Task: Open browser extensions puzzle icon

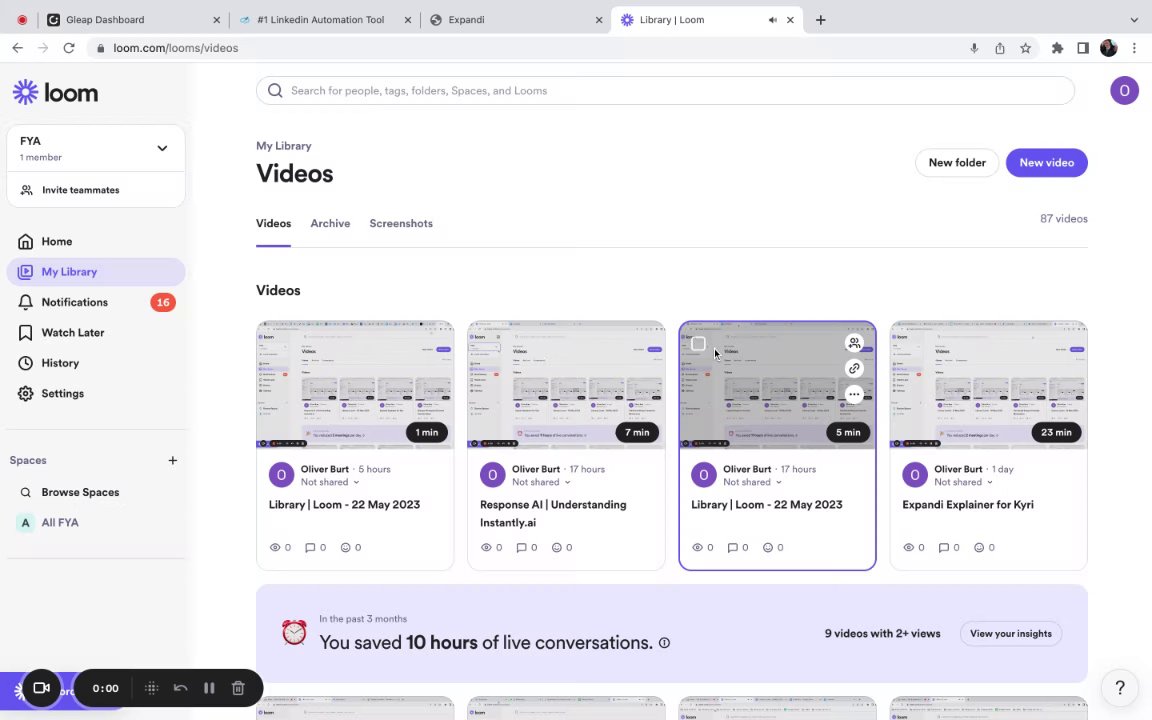Action: tap(1057, 48)
